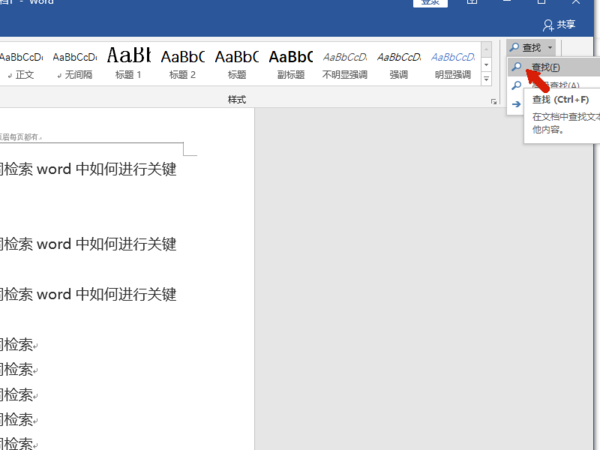Image resolution: width=600 pixels, height=450 pixels.
Task: Select the 副标题 subtitle style
Action: click(291, 65)
